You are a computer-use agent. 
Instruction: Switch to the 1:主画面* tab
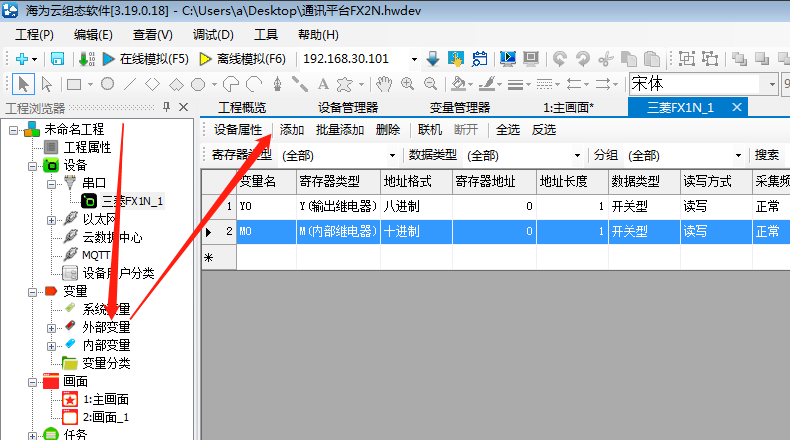[x=568, y=107]
